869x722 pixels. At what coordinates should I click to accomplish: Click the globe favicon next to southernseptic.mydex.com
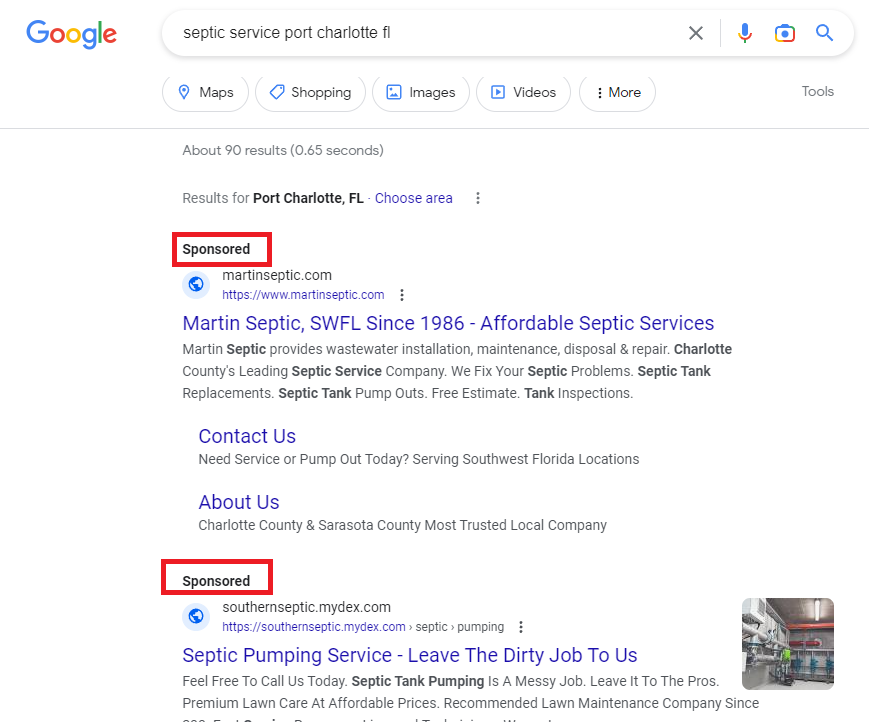coord(196,616)
